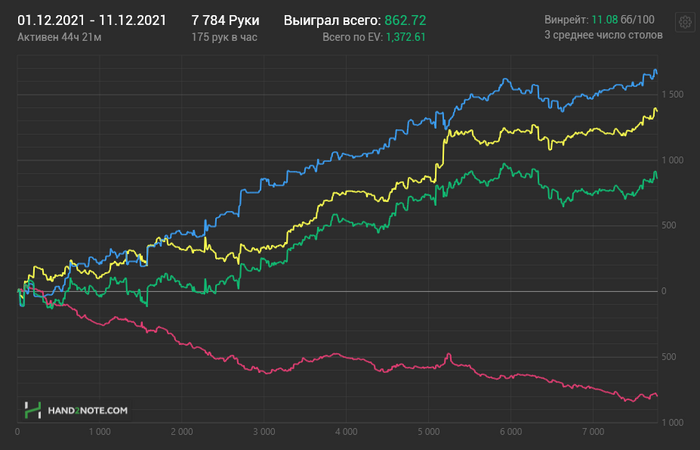This screenshot has height=450, width=700.
Task: Click the 'Всего по EV:' label
Action: coord(353,37)
